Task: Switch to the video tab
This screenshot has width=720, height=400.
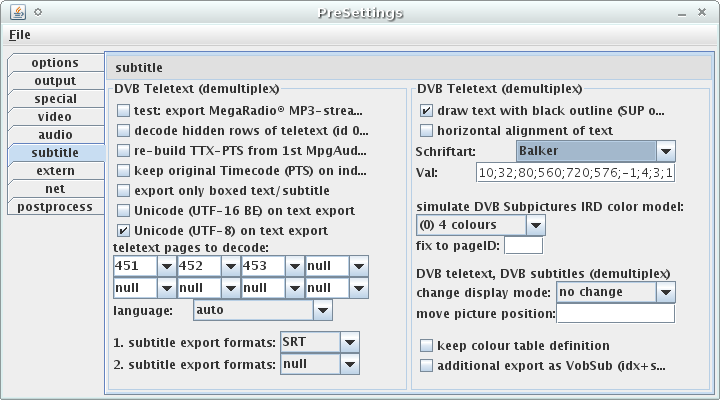Action: pos(55,117)
